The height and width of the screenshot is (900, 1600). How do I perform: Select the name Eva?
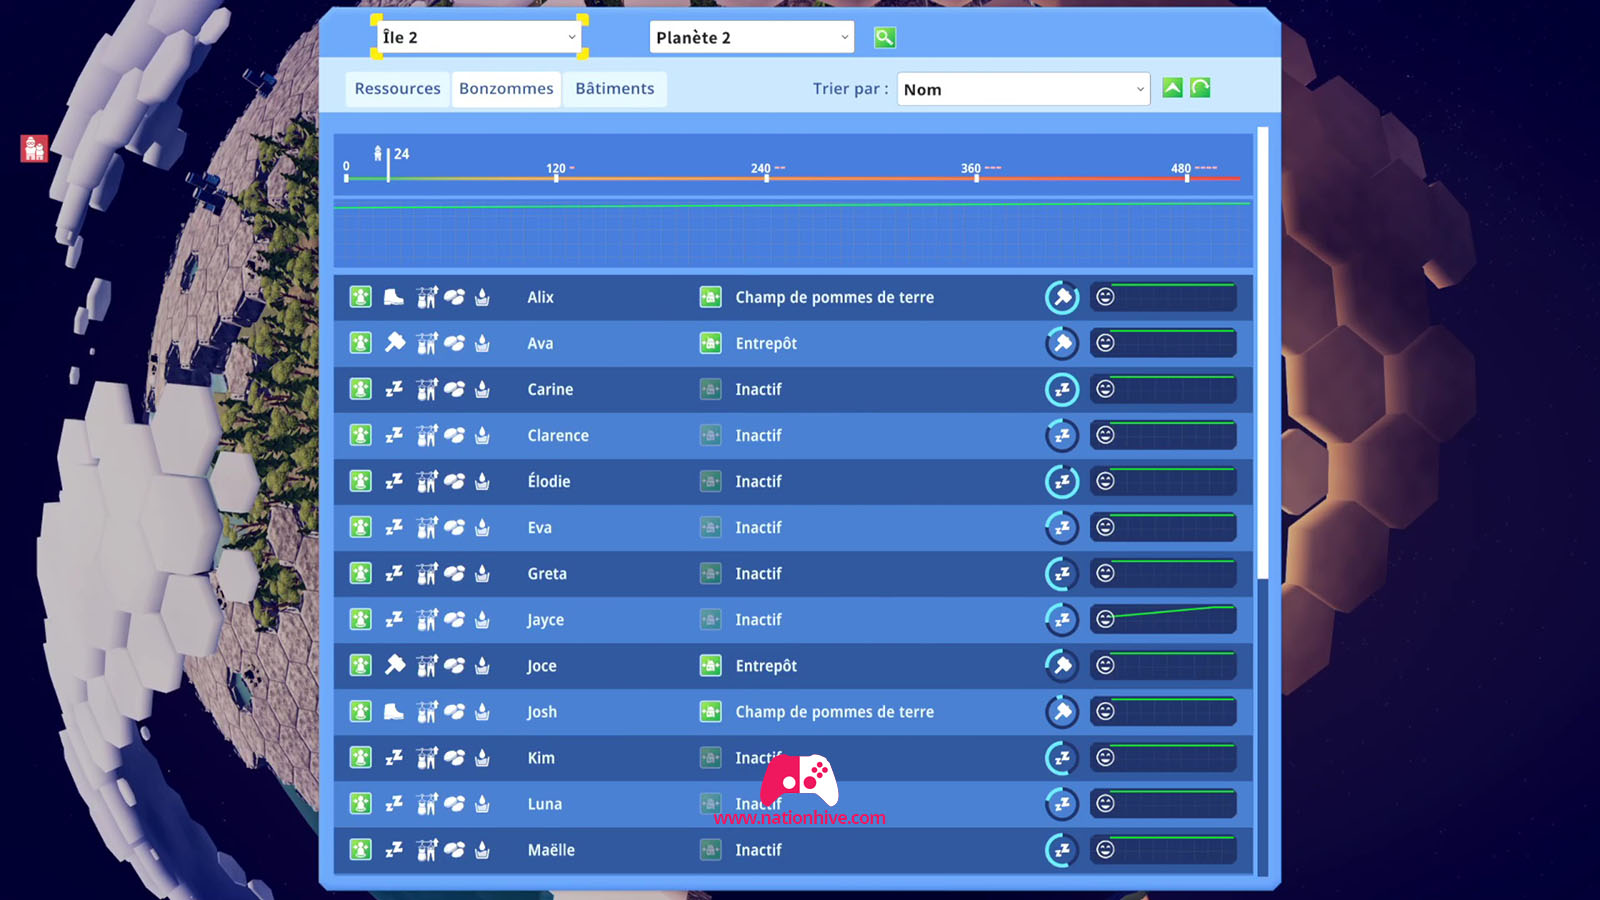tap(539, 527)
